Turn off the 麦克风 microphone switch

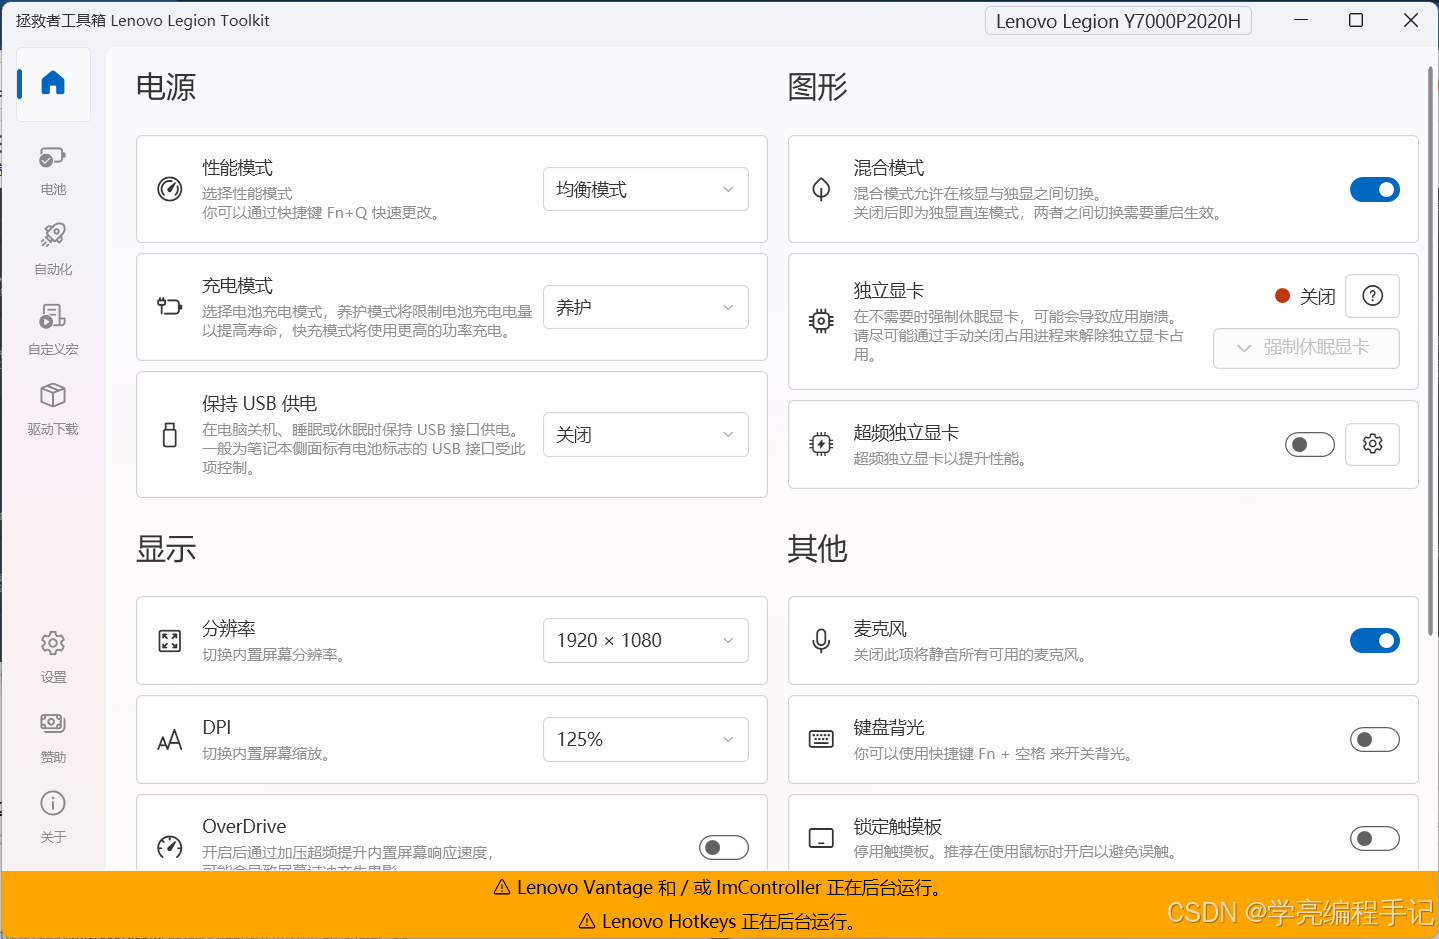[1375, 641]
